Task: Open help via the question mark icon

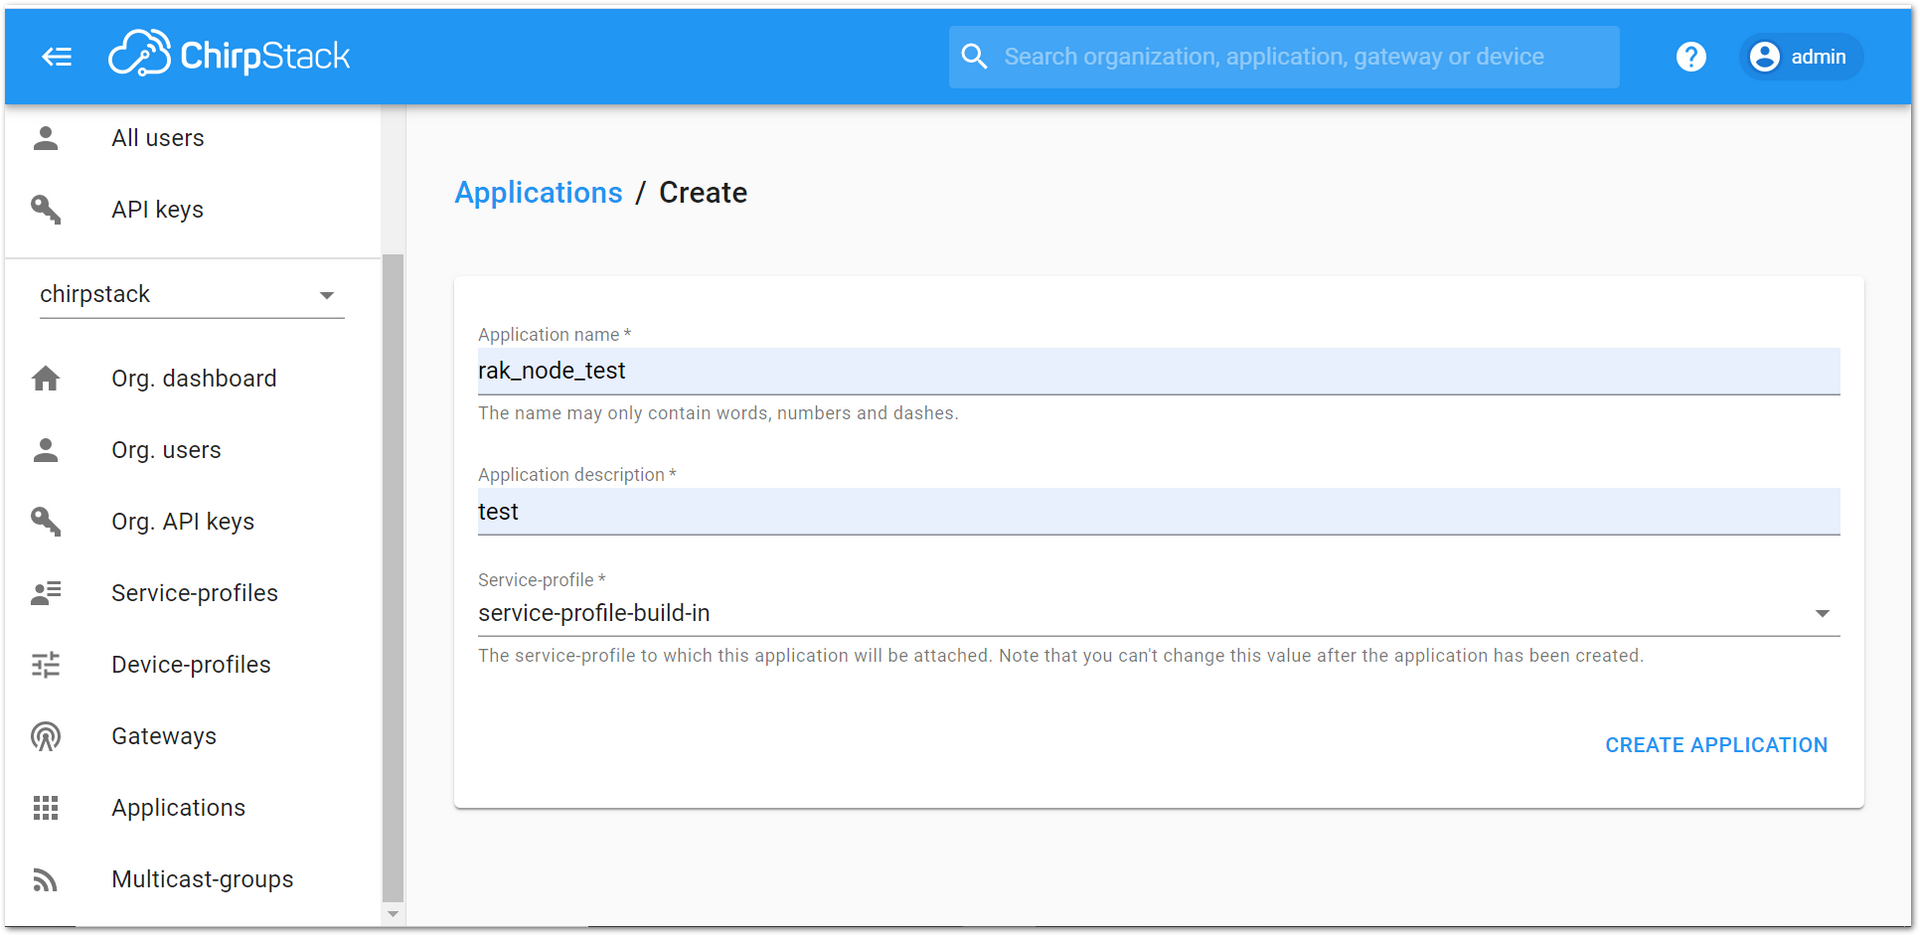Action: pyautogui.click(x=1691, y=57)
